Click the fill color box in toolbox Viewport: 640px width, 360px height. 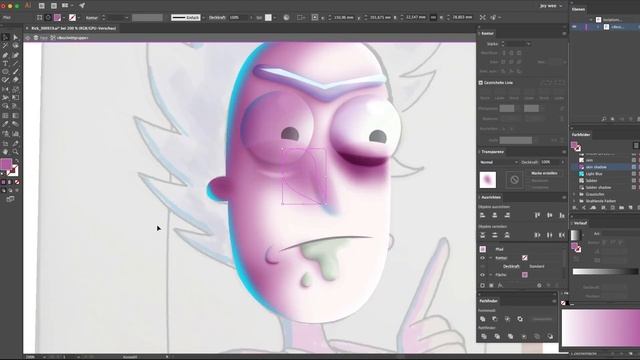click(x=6, y=164)
